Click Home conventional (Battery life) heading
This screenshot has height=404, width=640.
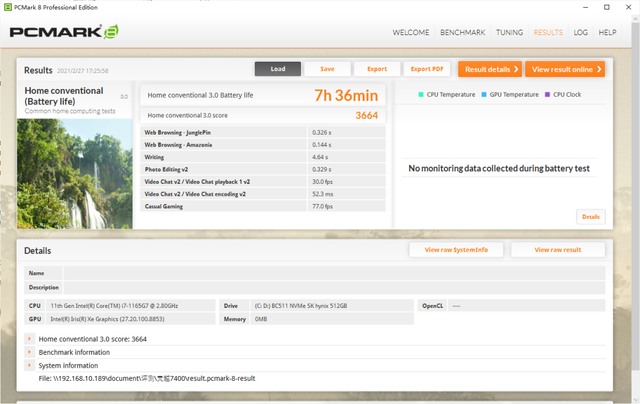coord(64,96)
